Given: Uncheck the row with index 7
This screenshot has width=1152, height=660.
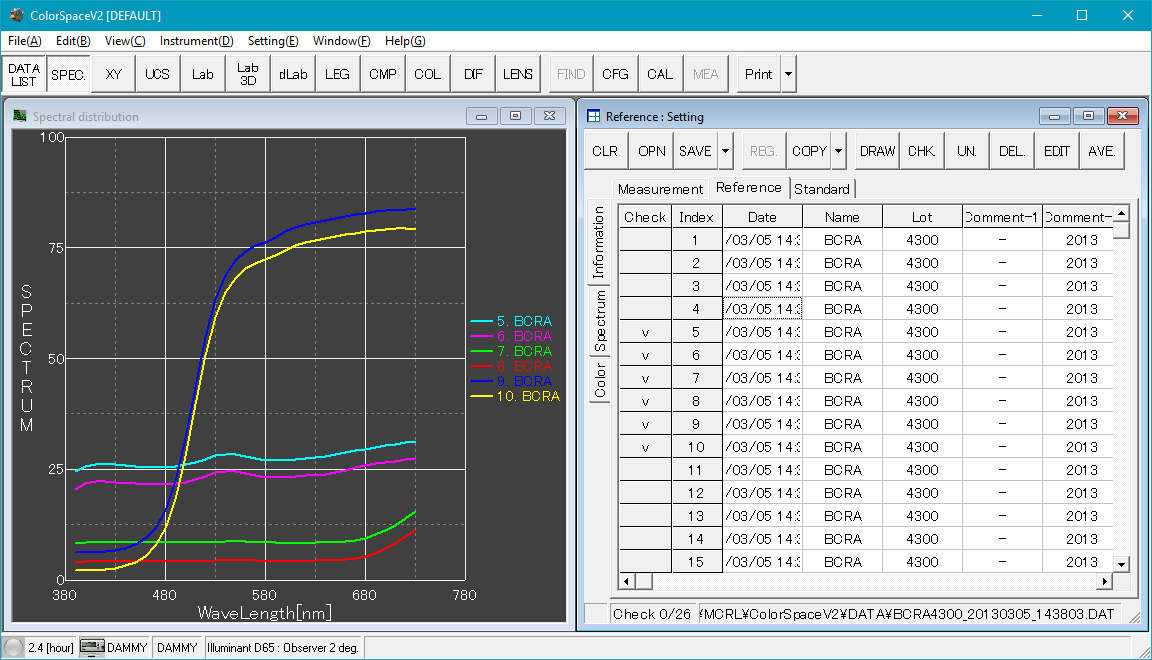Looking at the screenshot, I should (x=645, y=378).
